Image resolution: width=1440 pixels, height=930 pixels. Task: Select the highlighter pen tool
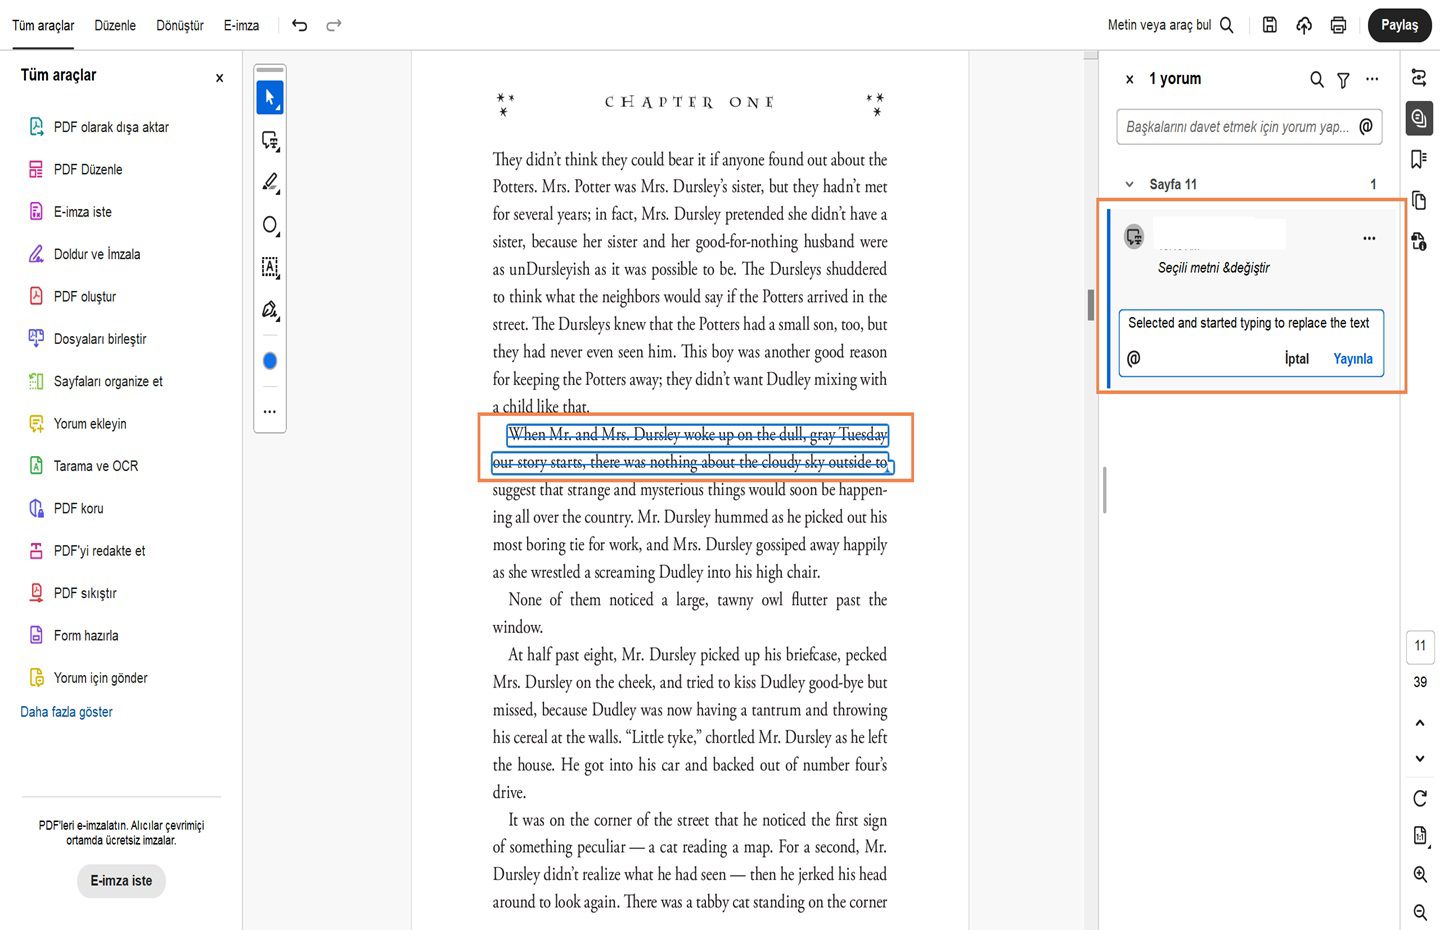(270, 183)
